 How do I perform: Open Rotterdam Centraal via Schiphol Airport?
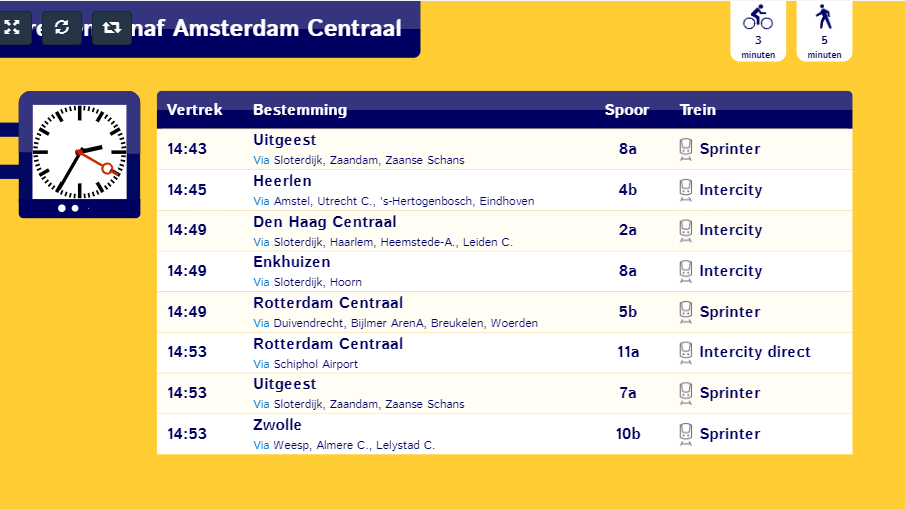[x=504, y=353]
